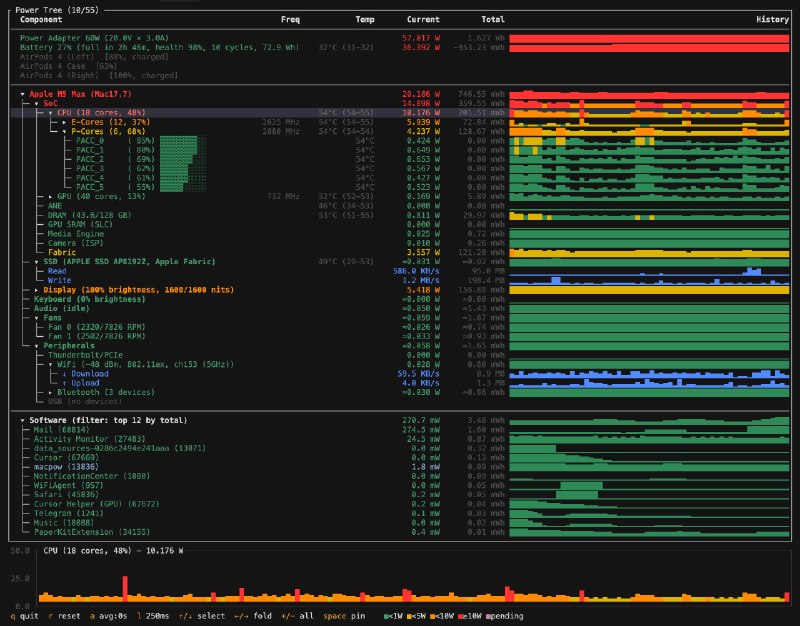The image size is (800, 626).
Task: Select Fan 0 (2320/7826 RPM) row
Action: pos(400,327)
